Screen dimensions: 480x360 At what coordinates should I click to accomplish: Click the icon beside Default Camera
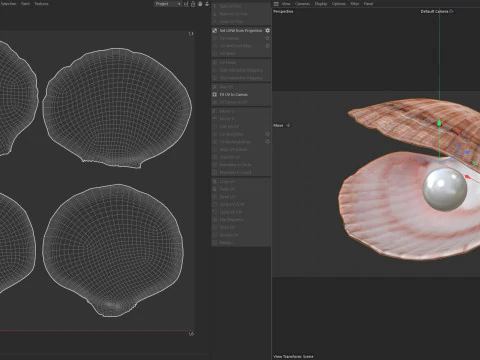[451, 11]
